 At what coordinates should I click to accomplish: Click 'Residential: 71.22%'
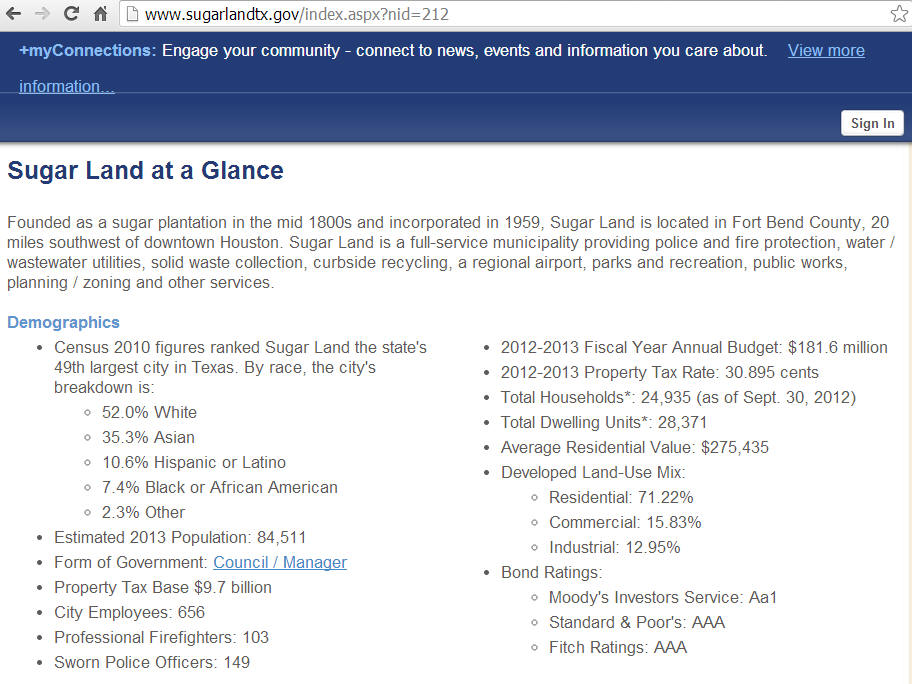[x=621, y=498]
